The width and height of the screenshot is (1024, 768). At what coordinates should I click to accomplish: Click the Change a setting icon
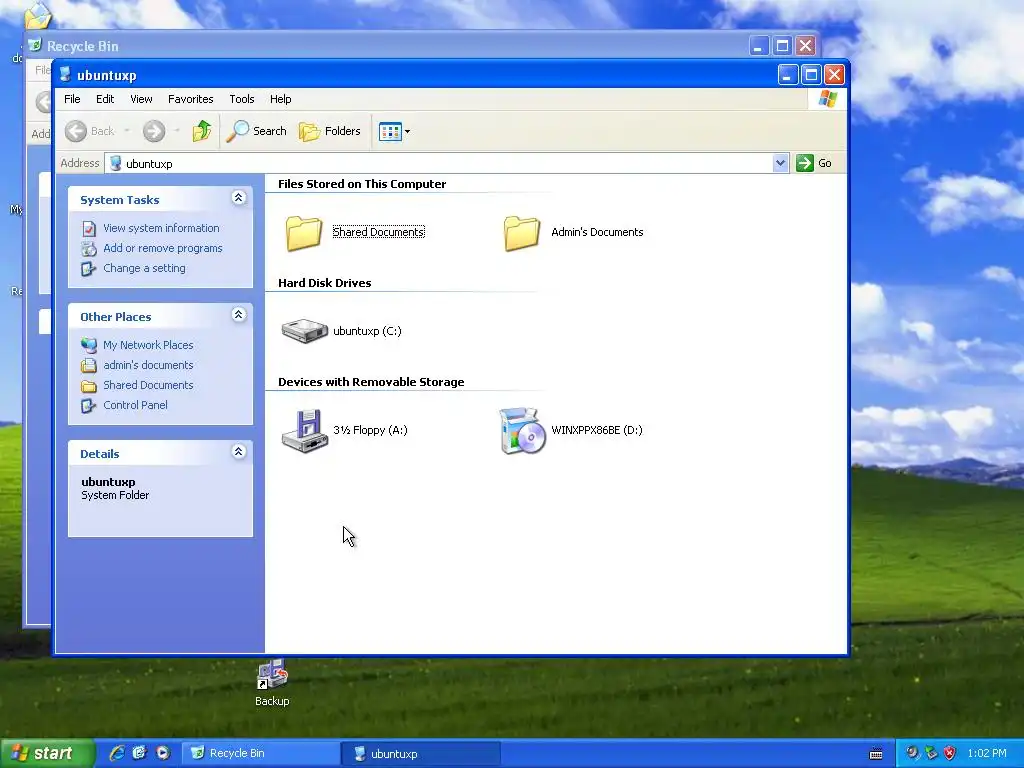click(89, 269)
